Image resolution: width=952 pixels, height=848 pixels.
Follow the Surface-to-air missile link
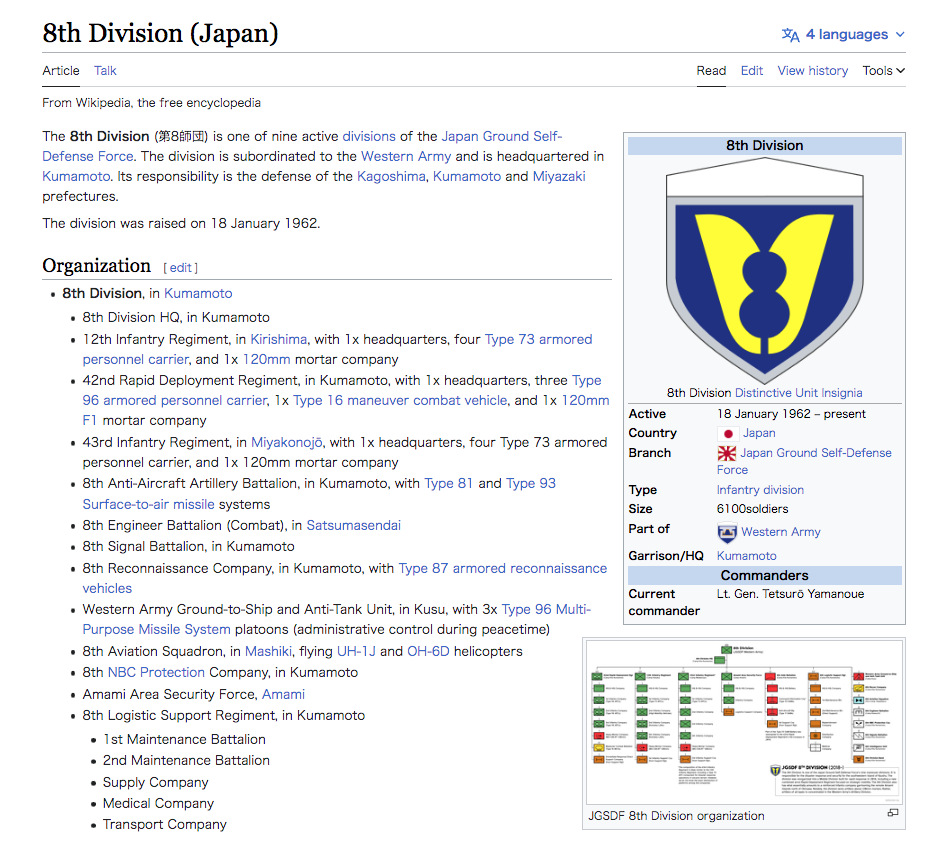point(148,504)
